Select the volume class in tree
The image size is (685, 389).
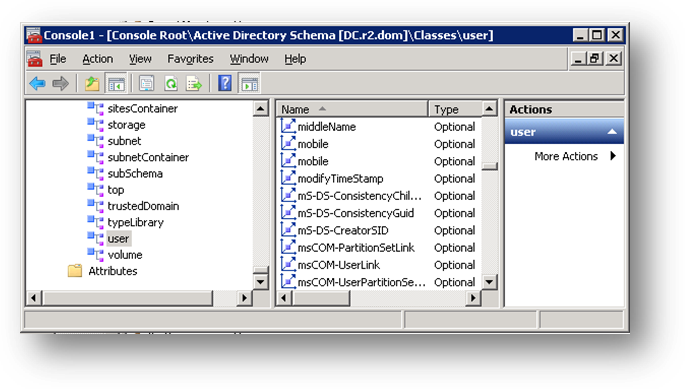click(125, 255)
